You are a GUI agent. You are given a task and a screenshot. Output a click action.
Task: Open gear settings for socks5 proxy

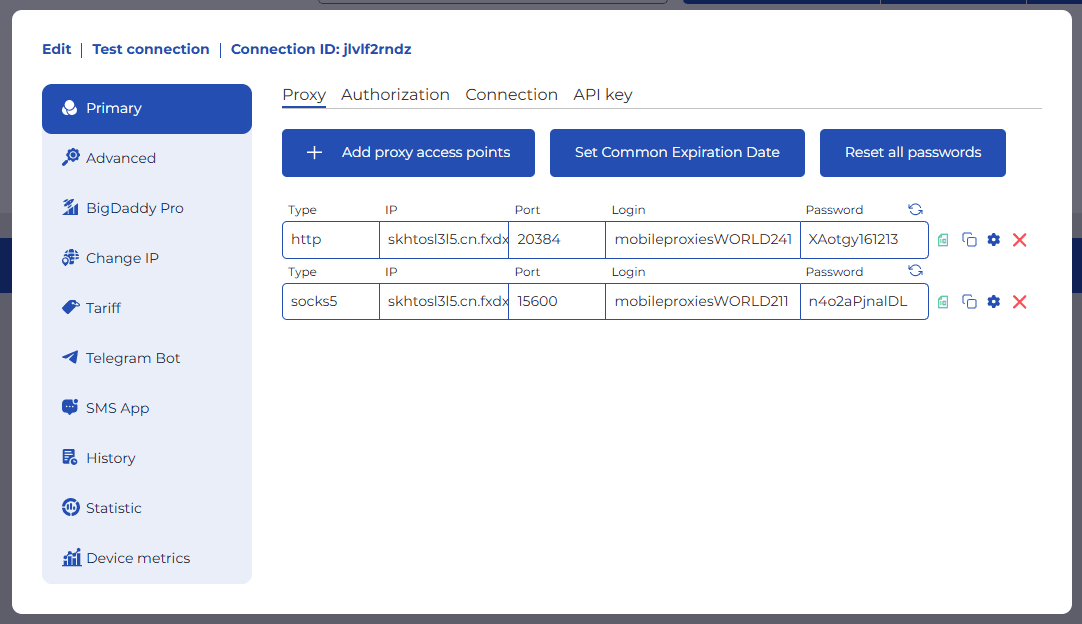(994, 302)
